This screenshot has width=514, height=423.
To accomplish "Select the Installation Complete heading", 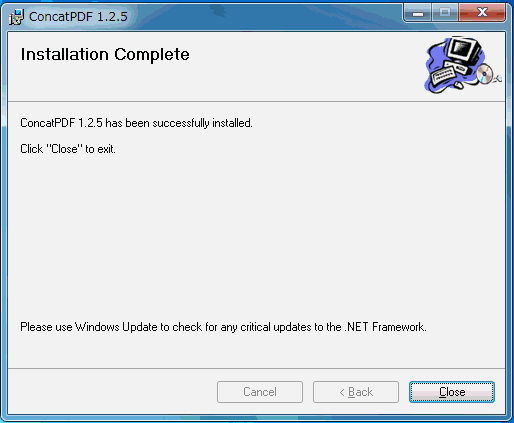I will [x=105, y=54].
